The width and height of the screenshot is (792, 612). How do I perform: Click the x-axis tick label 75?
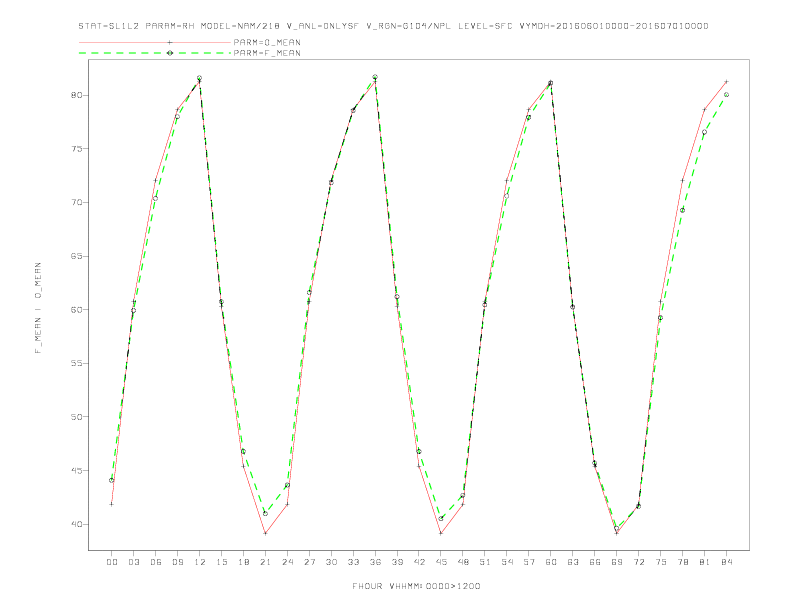[x=661, y=562]
